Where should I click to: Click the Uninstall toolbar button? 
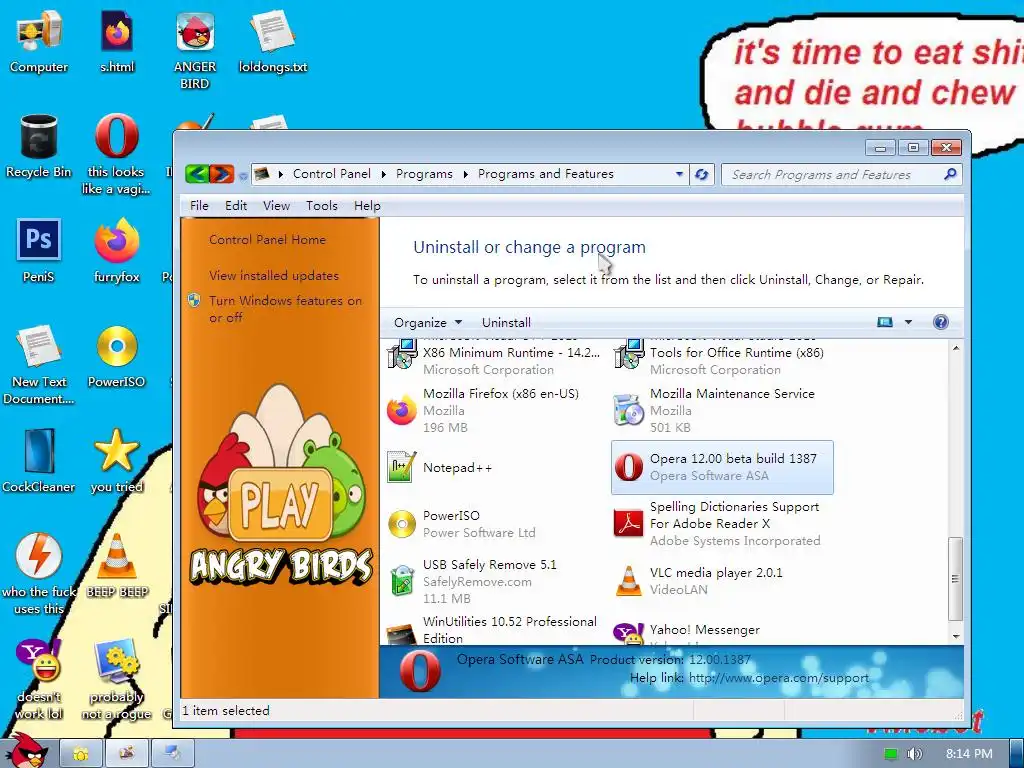point(506,322)
